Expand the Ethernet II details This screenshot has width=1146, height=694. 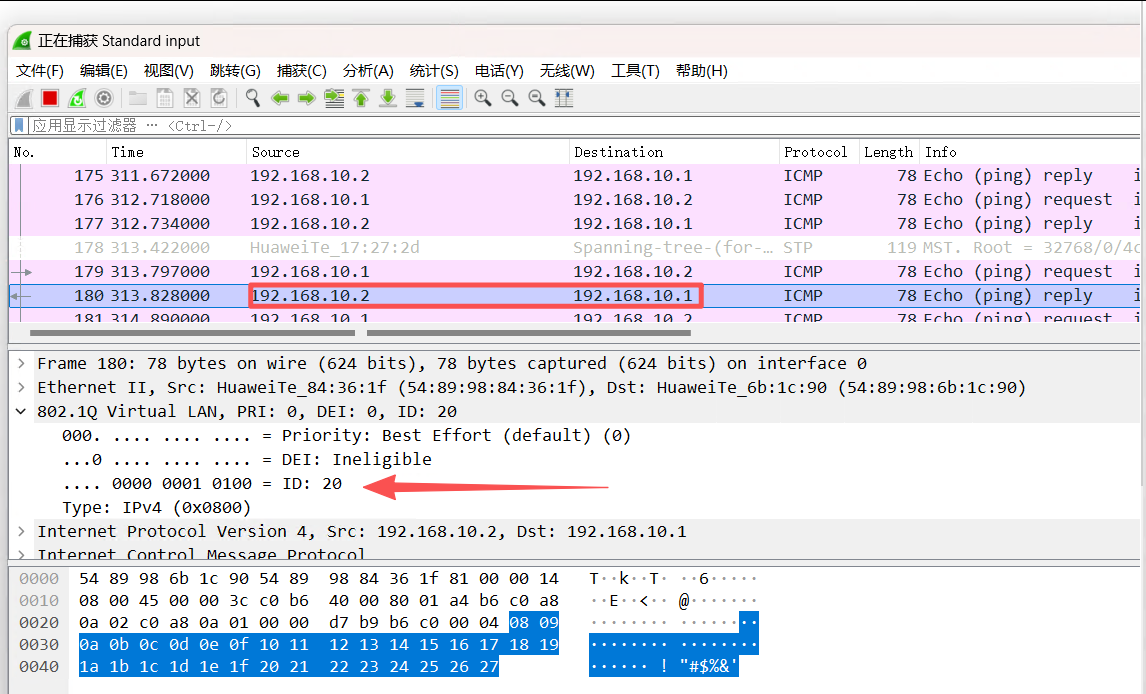[22, 387]
